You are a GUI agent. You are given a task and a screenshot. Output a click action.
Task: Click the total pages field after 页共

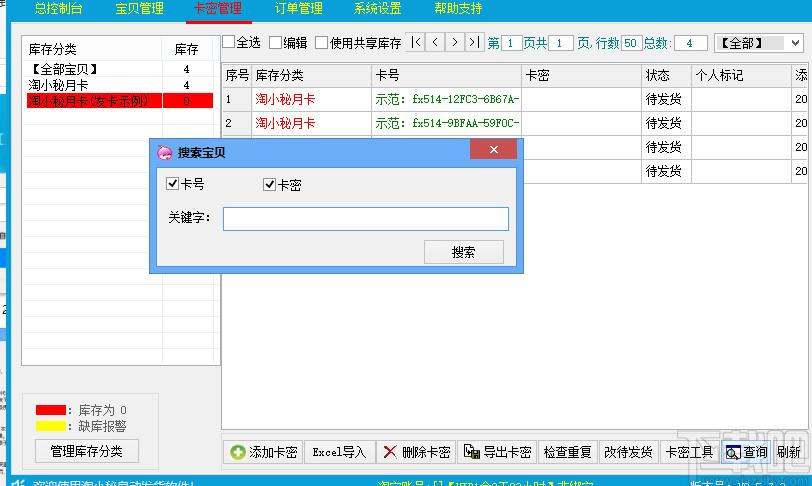click(560, 43)
